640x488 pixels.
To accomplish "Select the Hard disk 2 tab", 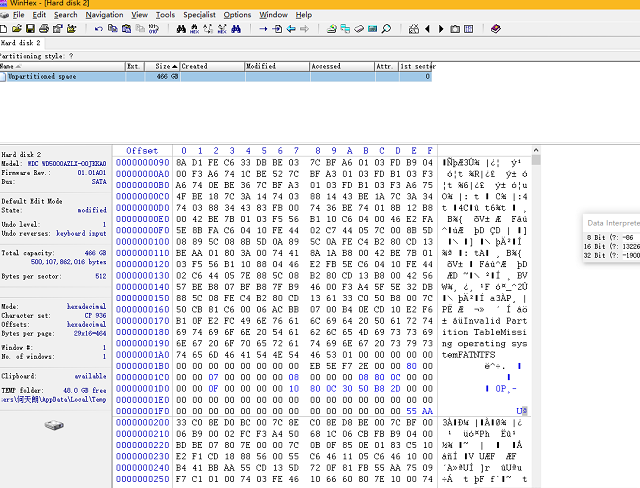I will (x=20, y=43).
